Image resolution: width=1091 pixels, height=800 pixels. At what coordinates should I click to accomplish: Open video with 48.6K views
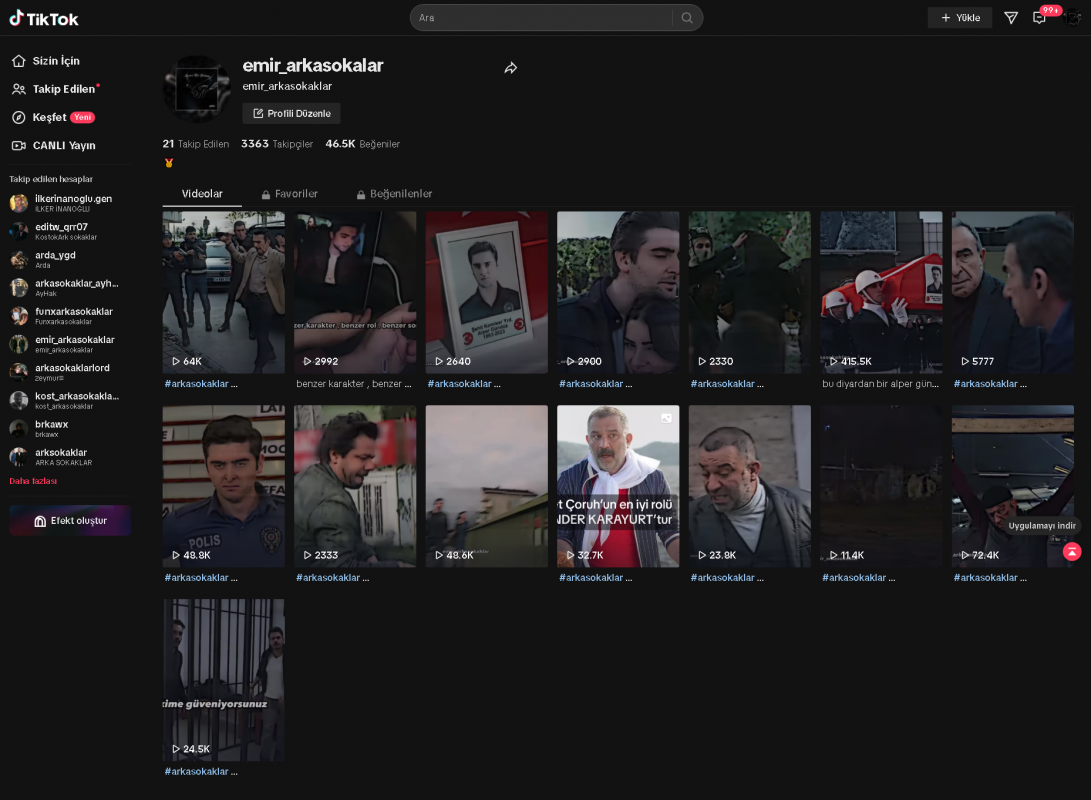486,486
